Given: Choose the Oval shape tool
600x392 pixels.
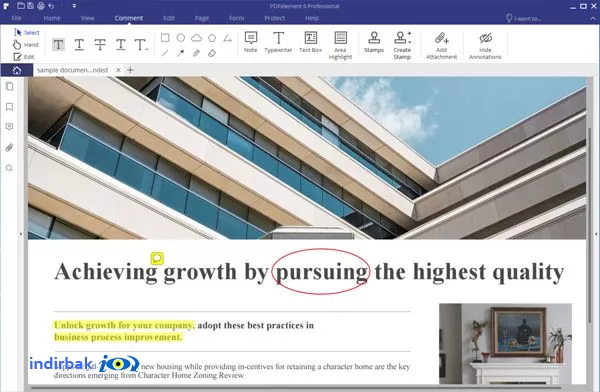Looking at the screenshot, I should pyautogui.click(x=181, y=38).
